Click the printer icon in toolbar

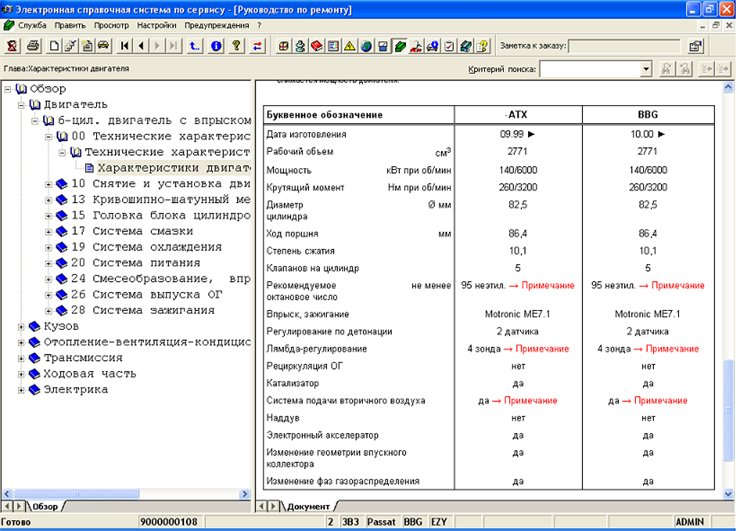pyautogui.click(x=33, y=46)
